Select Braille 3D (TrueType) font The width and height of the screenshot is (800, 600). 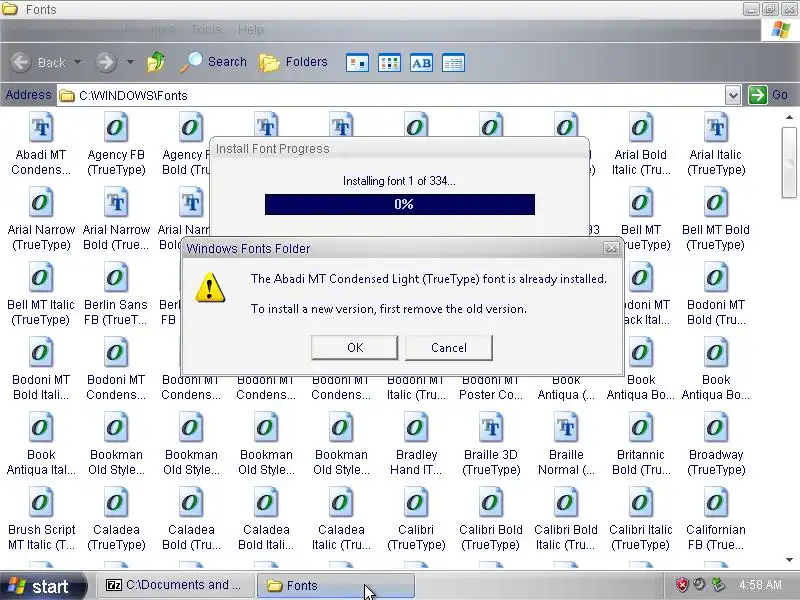coord(491,444)
